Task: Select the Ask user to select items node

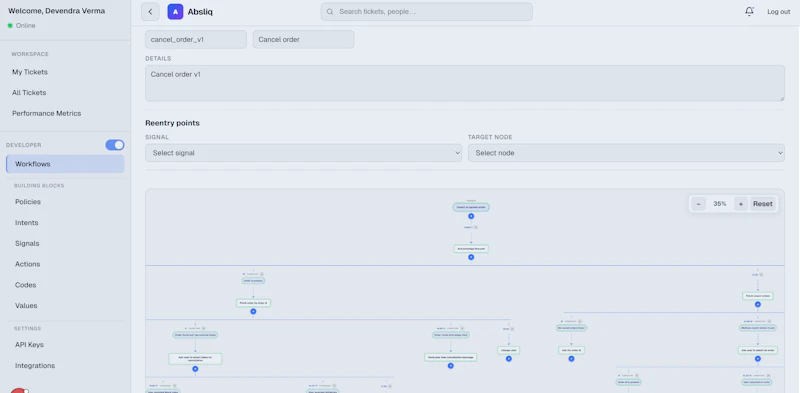Action: coord(195,359)
